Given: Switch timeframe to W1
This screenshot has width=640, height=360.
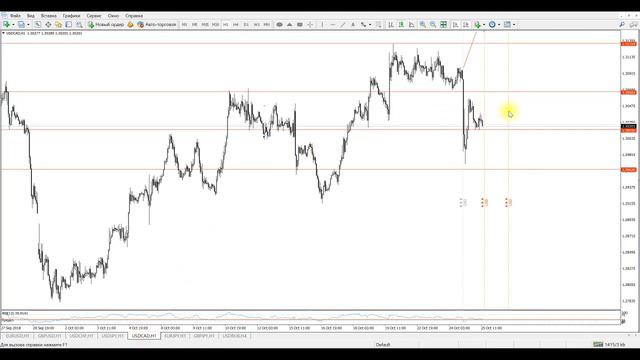Looking at the screenshot, I should coord(256,24).
